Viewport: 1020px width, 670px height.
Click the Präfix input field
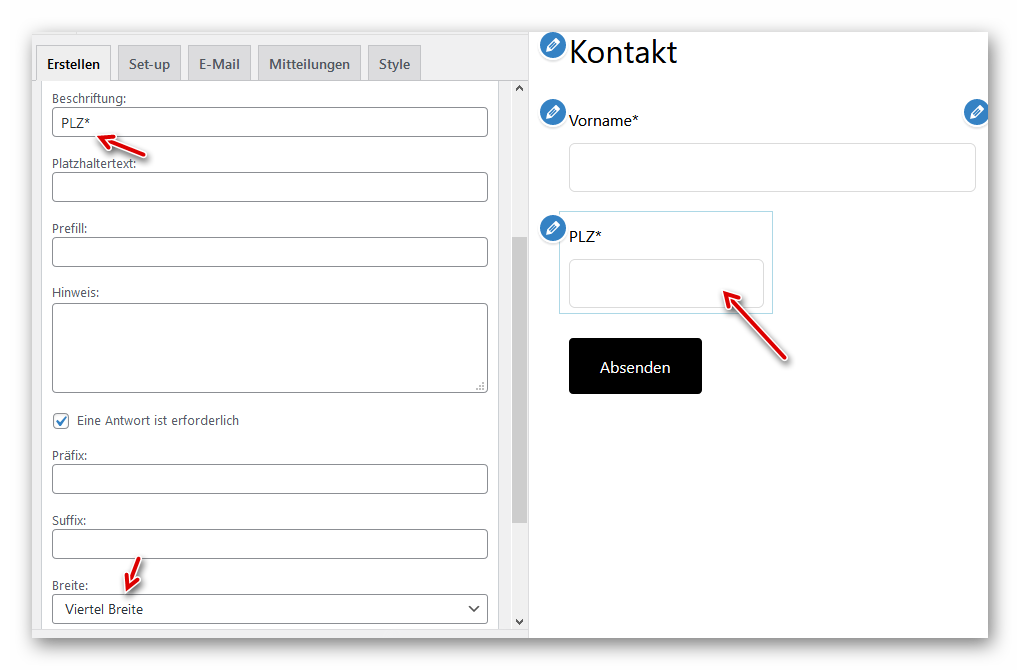click(270, 479)
